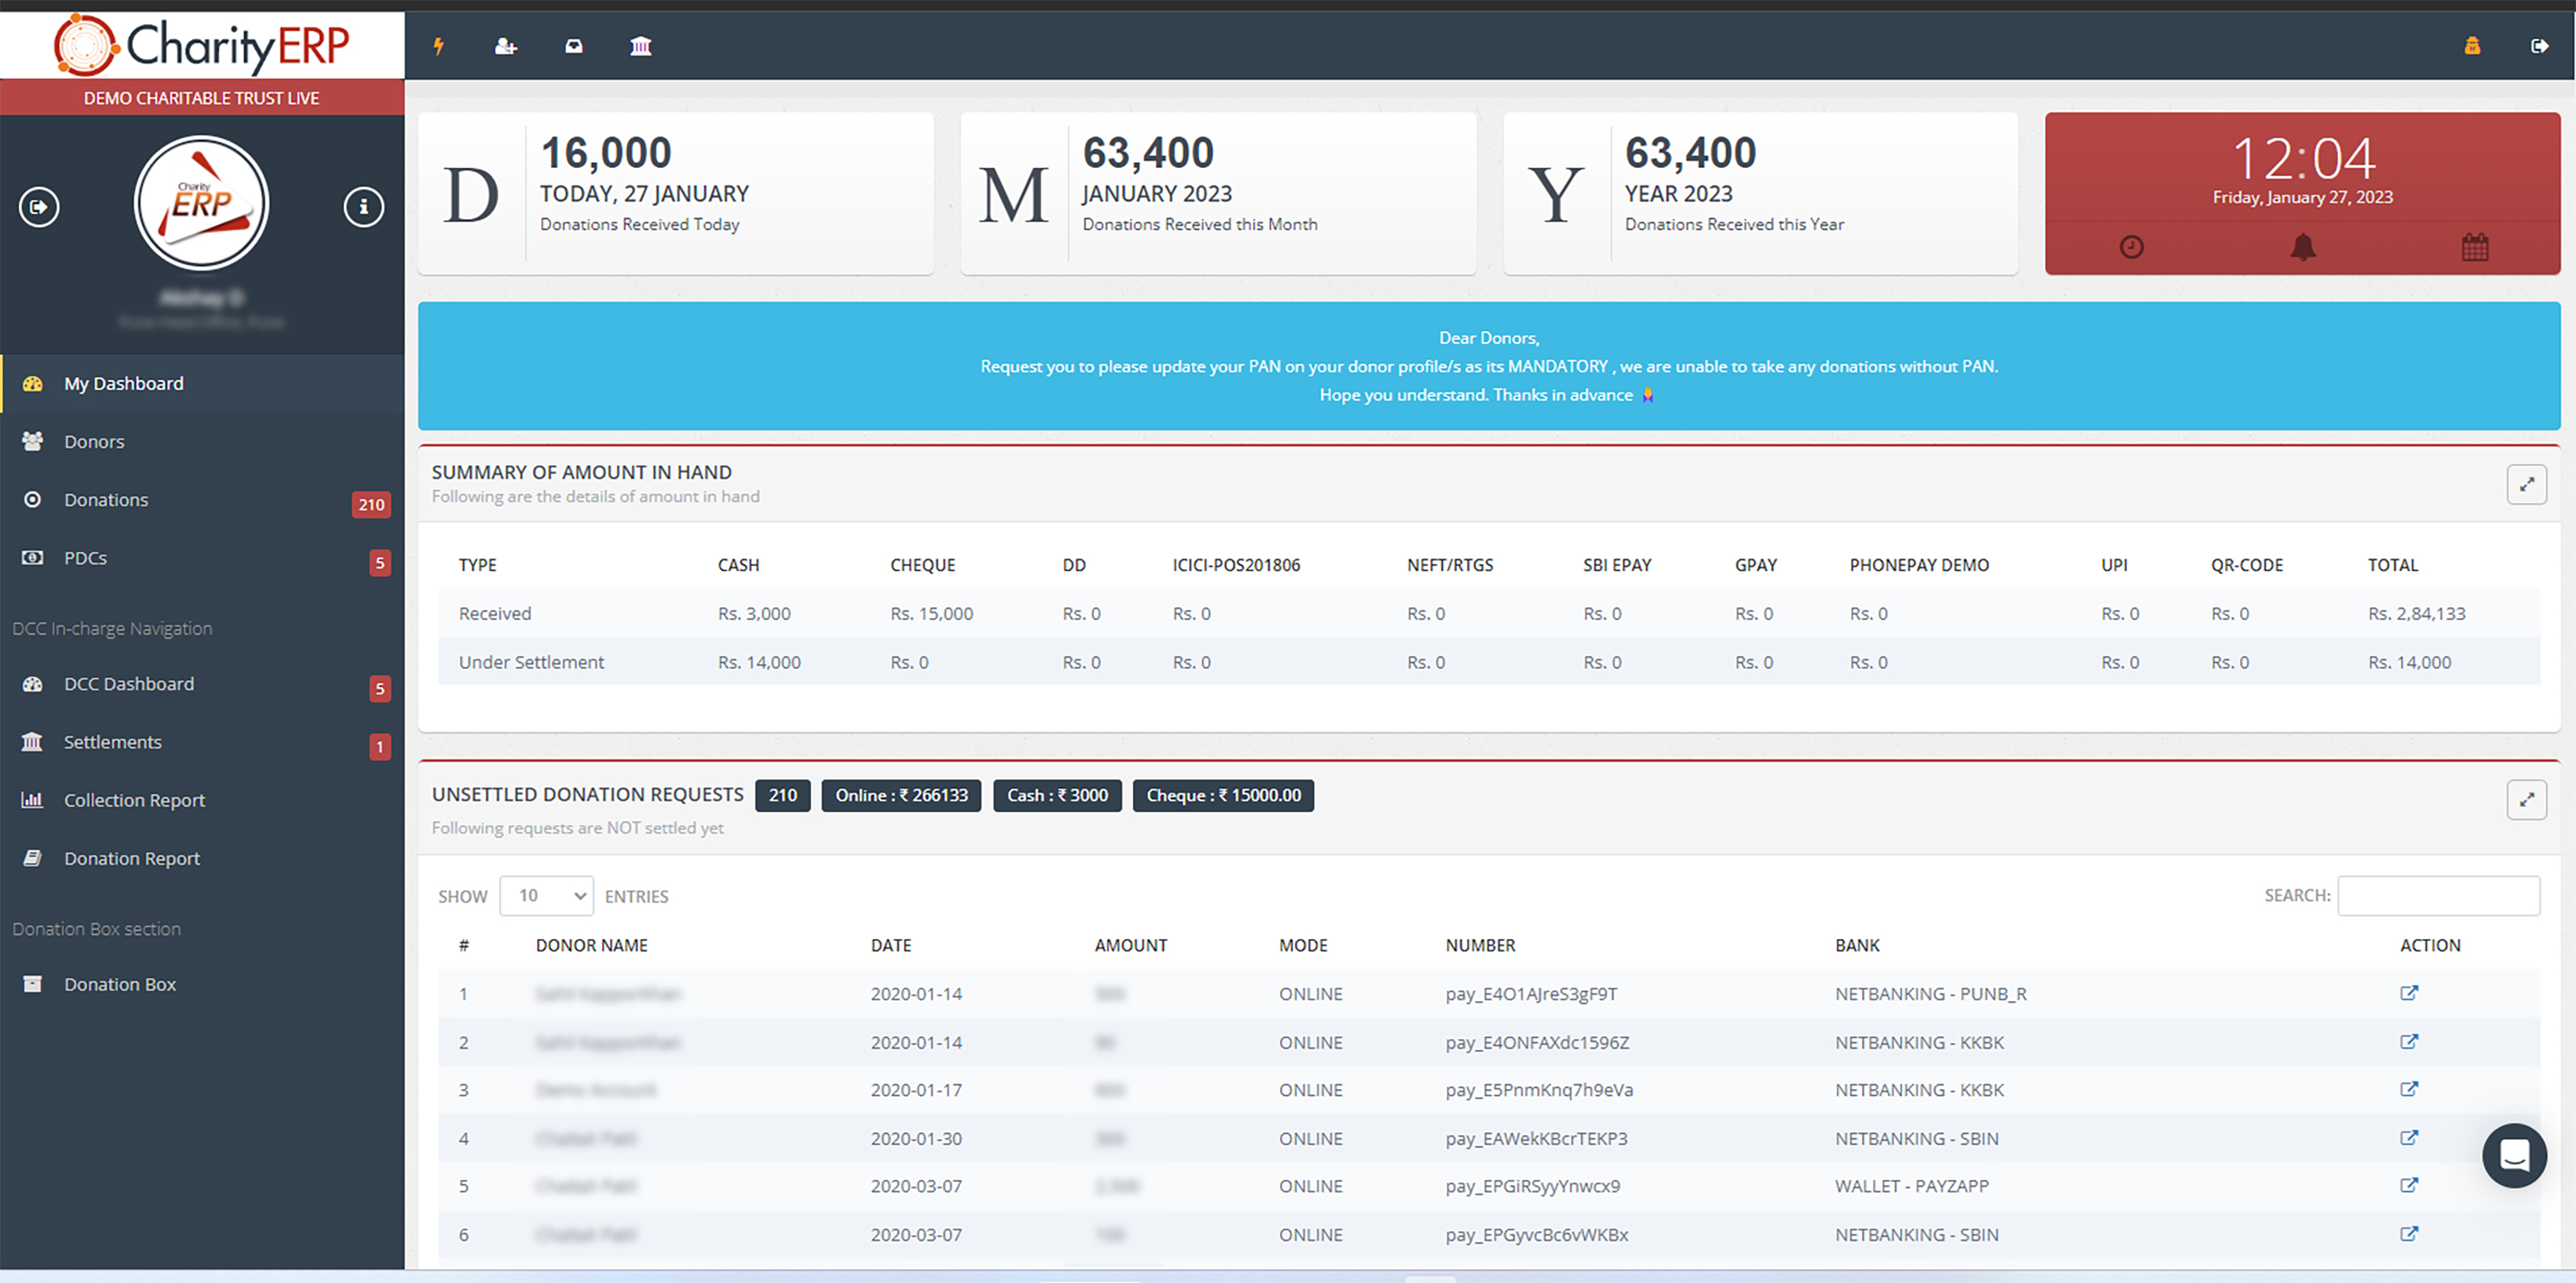Image resolution: width=2576 pixels, height=1283 pixels.
Task: Click the CharityERP profile logo
Action: point(202,204)
